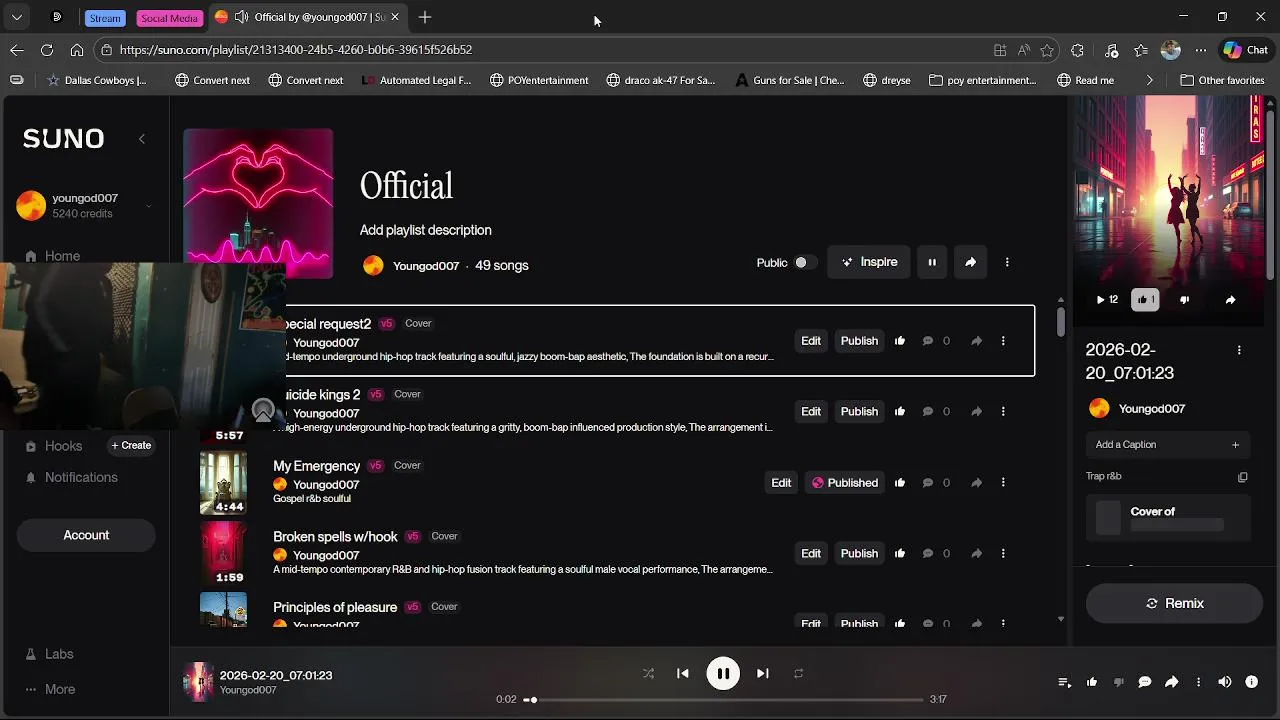Image resolution: width=1280 pixels, height=720 pixels.
Task: Open comments from the player bar
Action: [1145, 682]
